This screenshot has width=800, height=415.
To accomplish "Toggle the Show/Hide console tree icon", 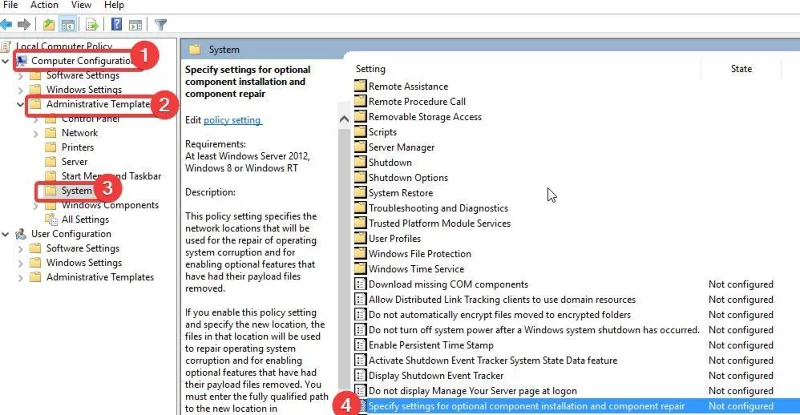I will click(x=68, y=24).
